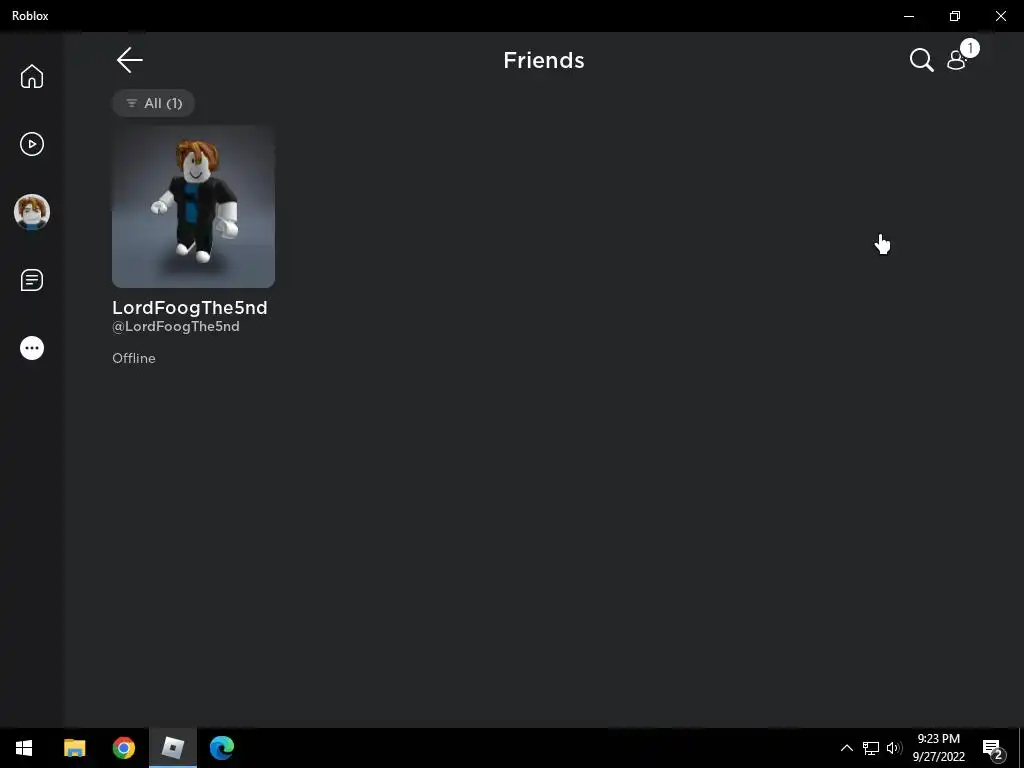Screen dimensions: 1024x768
Task: Open the avatar profile icon in sidebar
Action: pyautogui.click(x=31, y=212)
